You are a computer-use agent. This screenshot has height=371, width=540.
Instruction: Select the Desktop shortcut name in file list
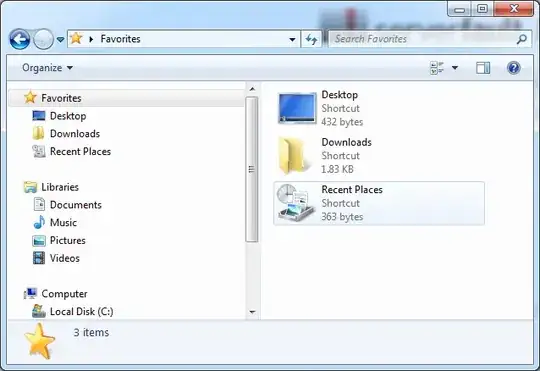(x=340, y=95)
